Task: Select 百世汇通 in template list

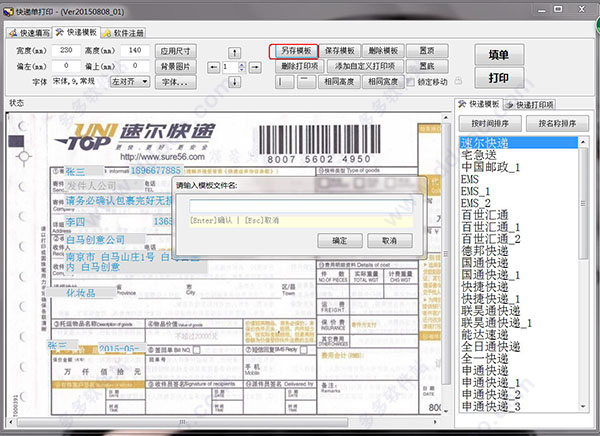Action: (x=518, y=215)
